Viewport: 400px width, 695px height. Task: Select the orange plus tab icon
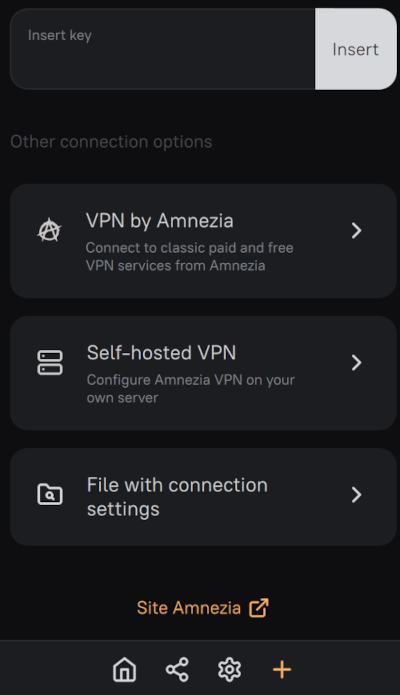coord(282,669)
